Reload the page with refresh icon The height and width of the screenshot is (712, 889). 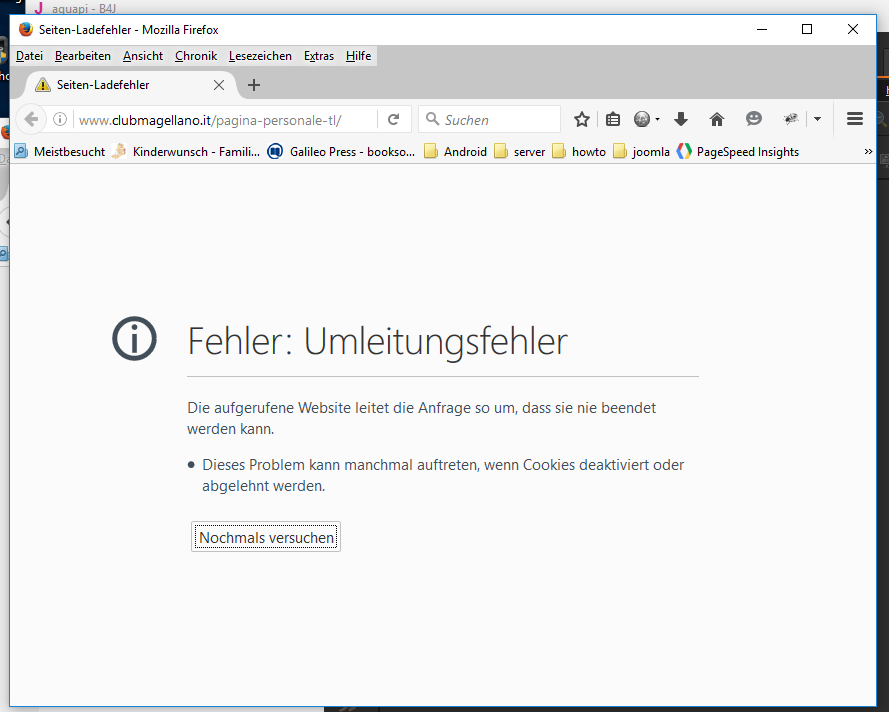coord(393,120)
